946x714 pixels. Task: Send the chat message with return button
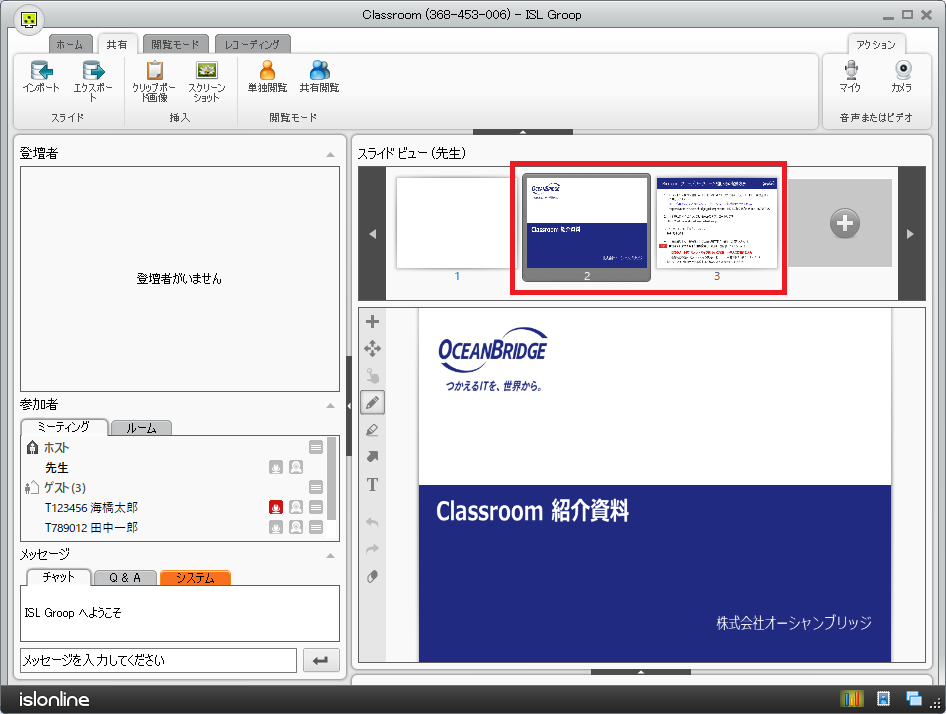(321, 660)
